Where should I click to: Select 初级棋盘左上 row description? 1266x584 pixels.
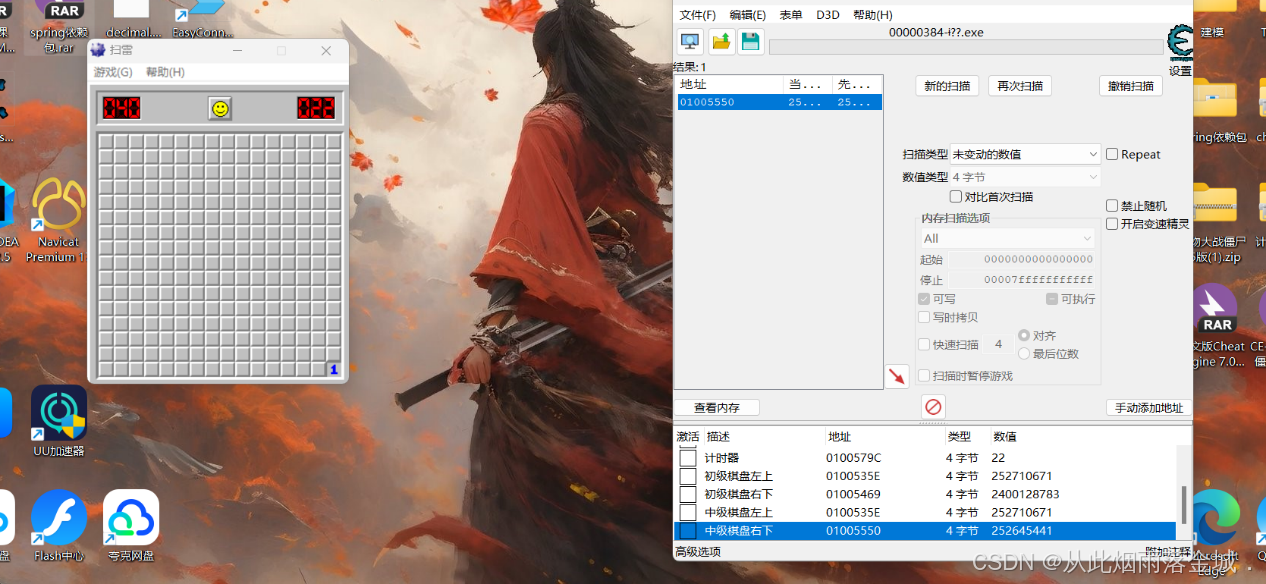pos(738,476)
